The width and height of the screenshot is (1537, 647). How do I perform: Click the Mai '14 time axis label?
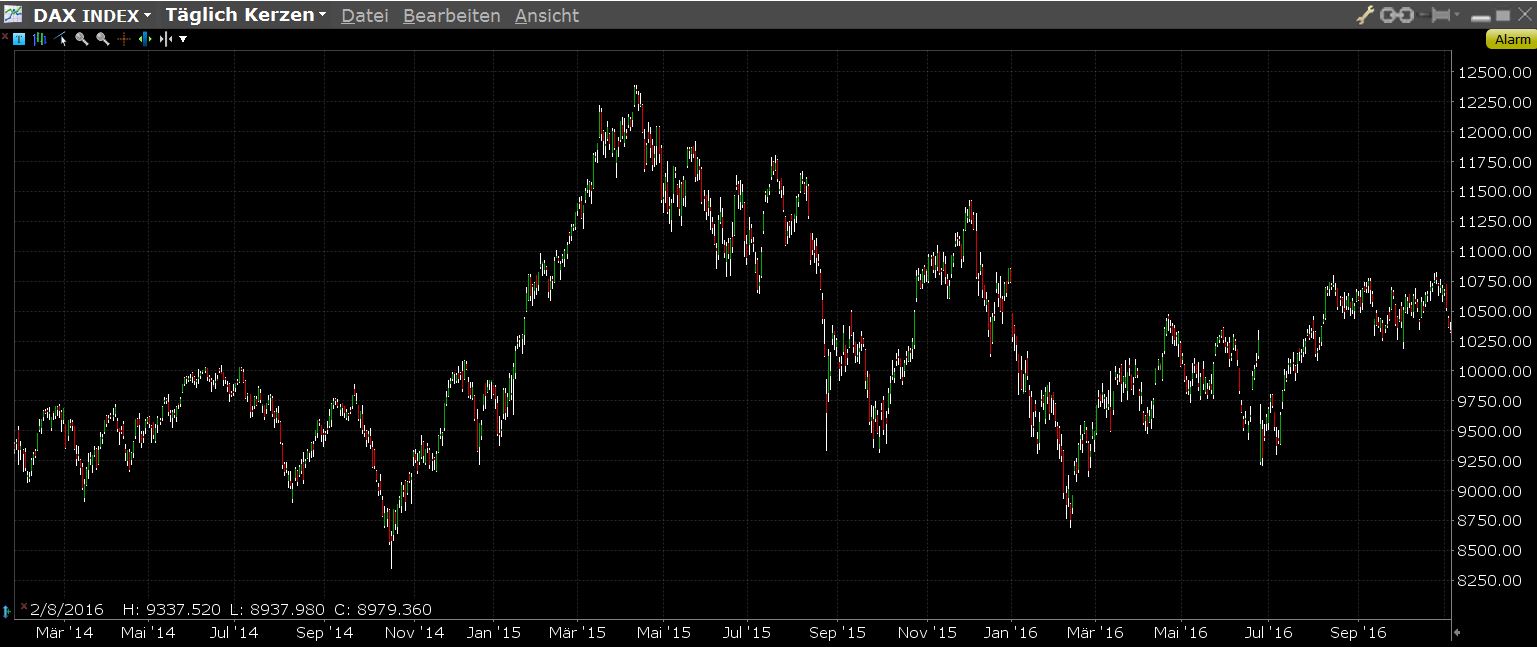pyautogui.click(x=148, y=633)
